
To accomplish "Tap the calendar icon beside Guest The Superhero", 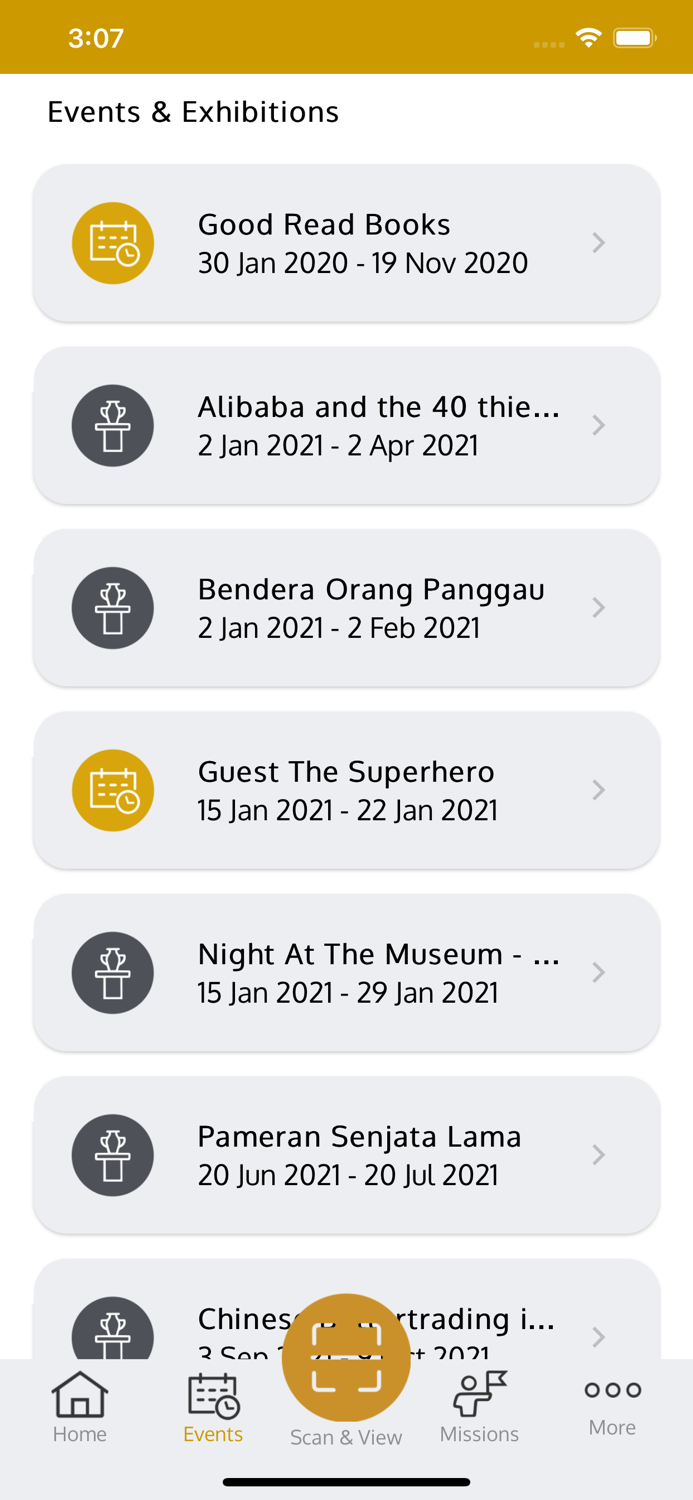I will click(x=113, y=790).
